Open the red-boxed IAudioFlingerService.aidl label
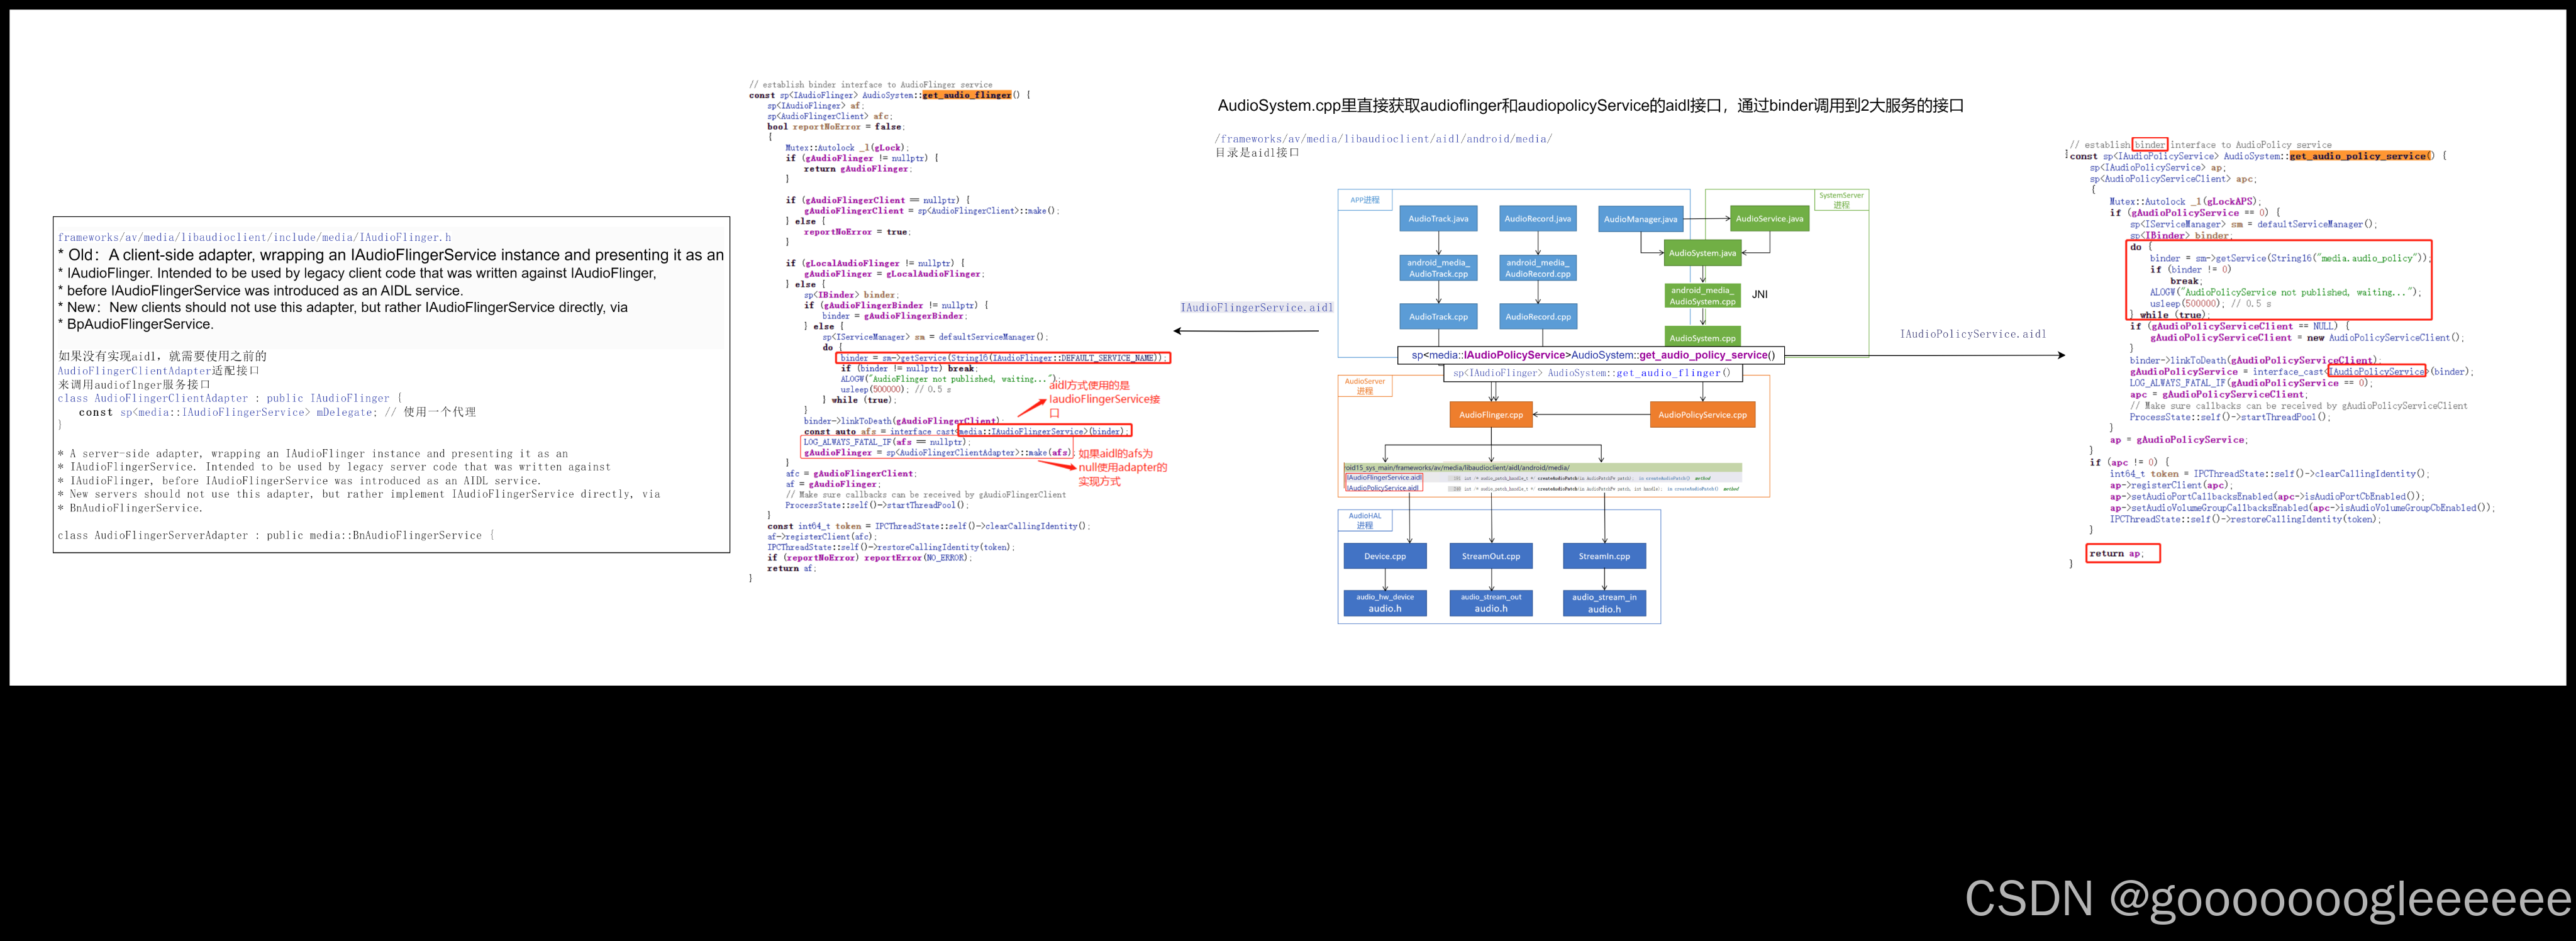This screenshot has width=2576, height=941. tap(1383, 479)
